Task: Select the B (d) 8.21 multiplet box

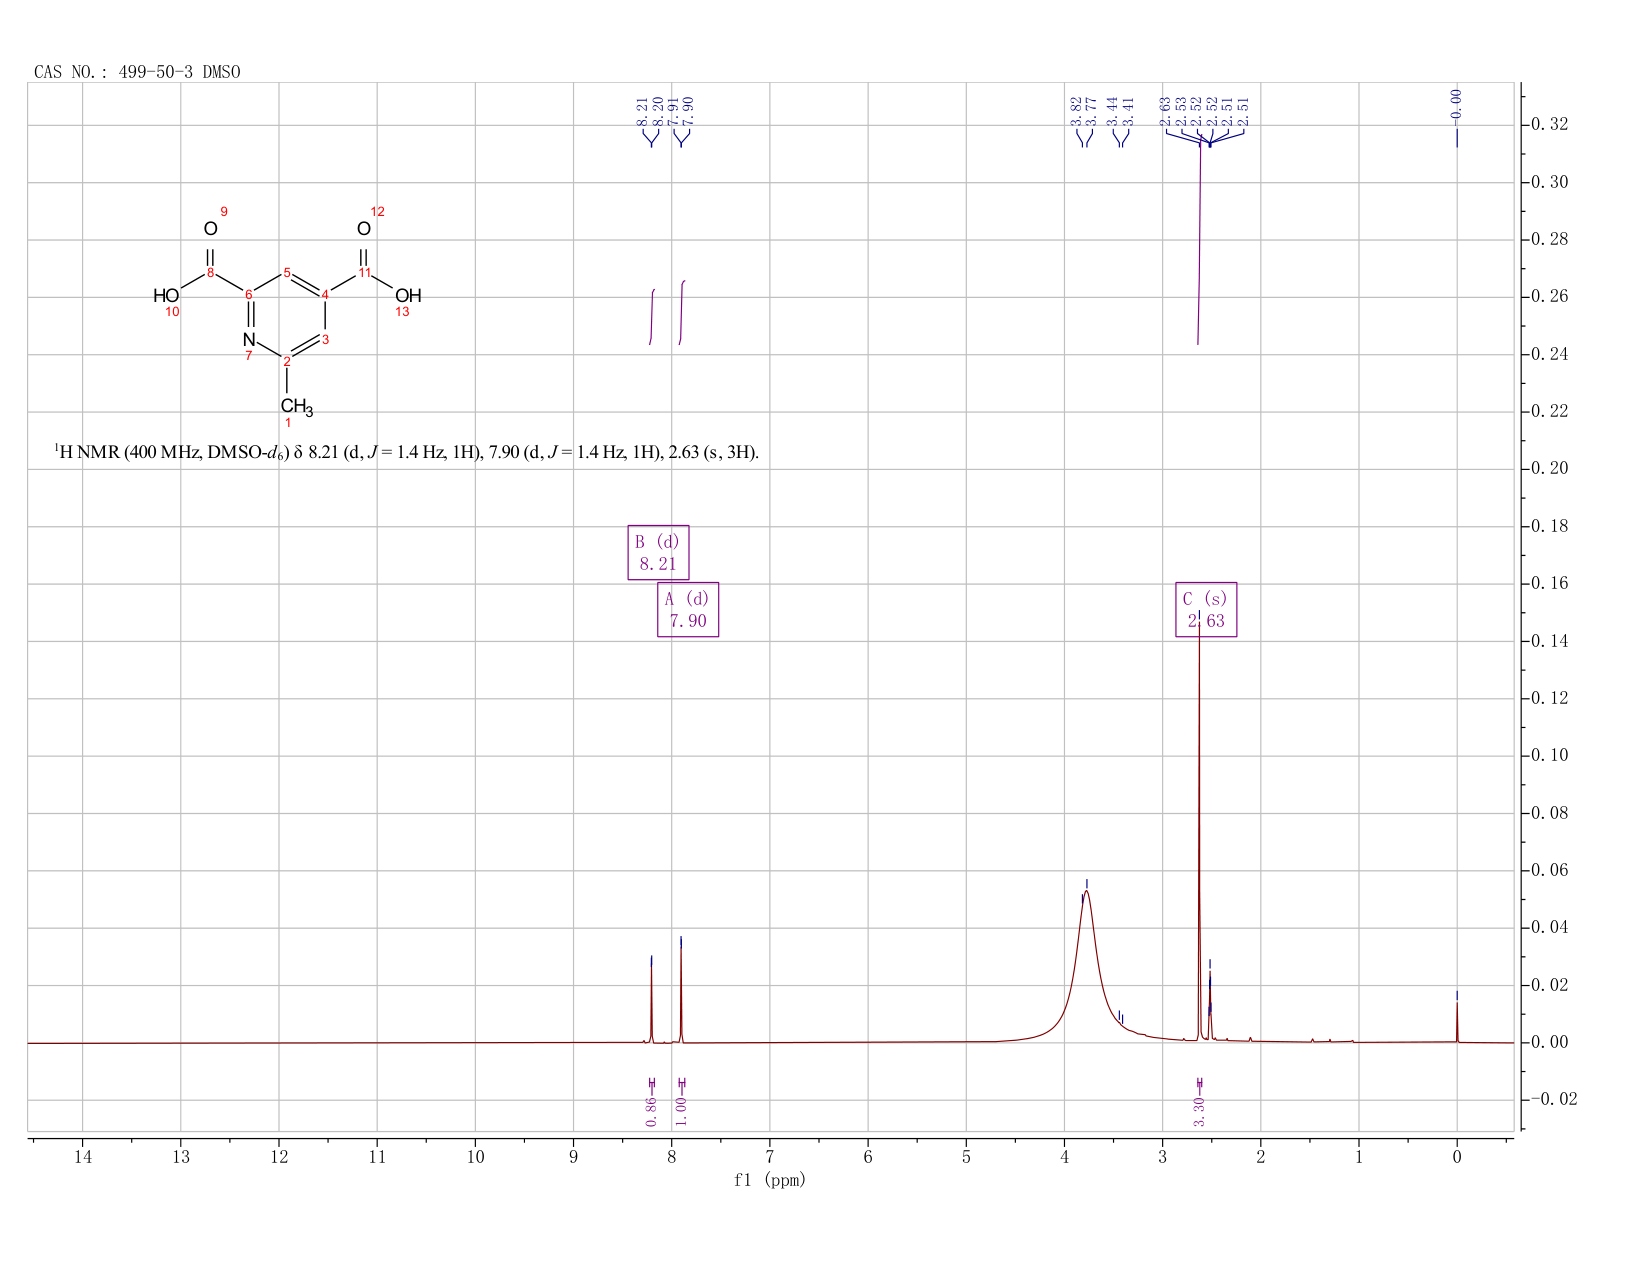Action: tap(658, 552)
